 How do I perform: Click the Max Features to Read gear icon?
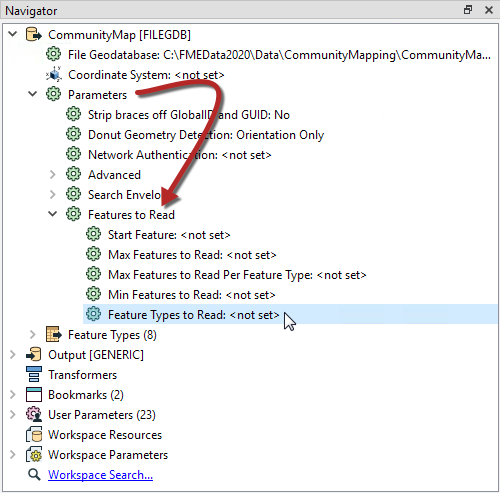tap(93, 254)
